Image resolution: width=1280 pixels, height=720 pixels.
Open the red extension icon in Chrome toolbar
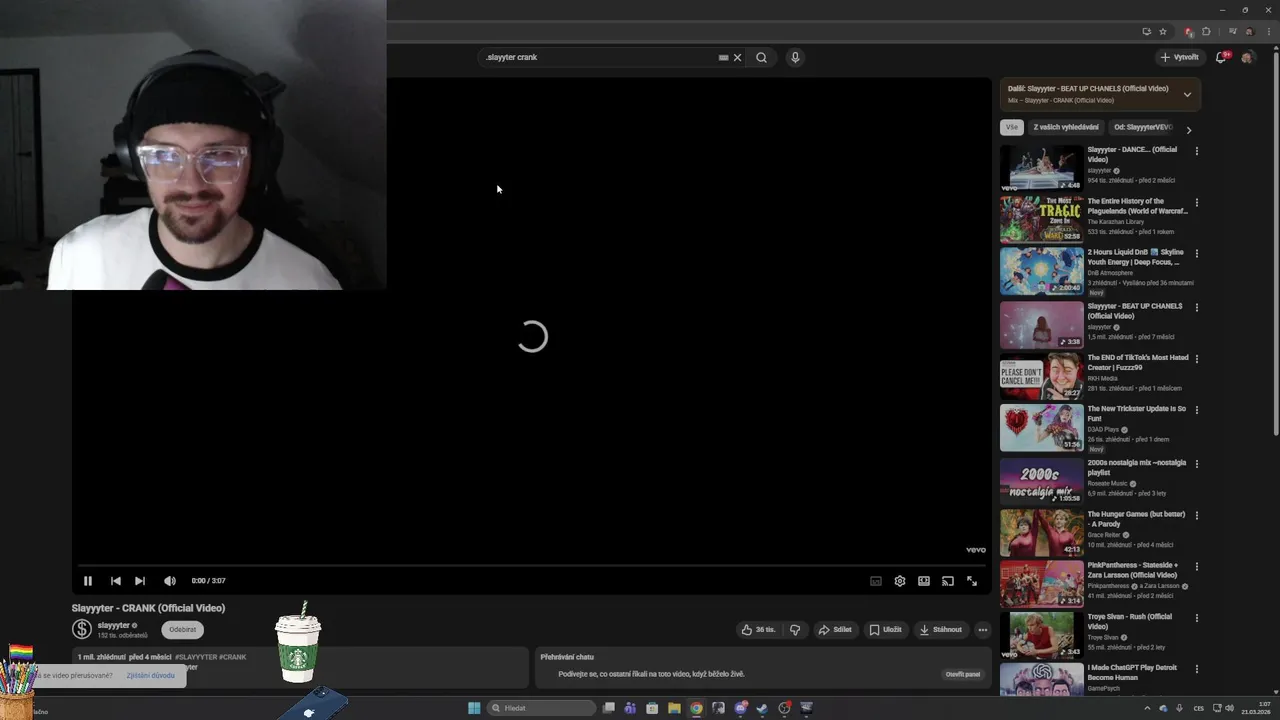(1189, 32)
